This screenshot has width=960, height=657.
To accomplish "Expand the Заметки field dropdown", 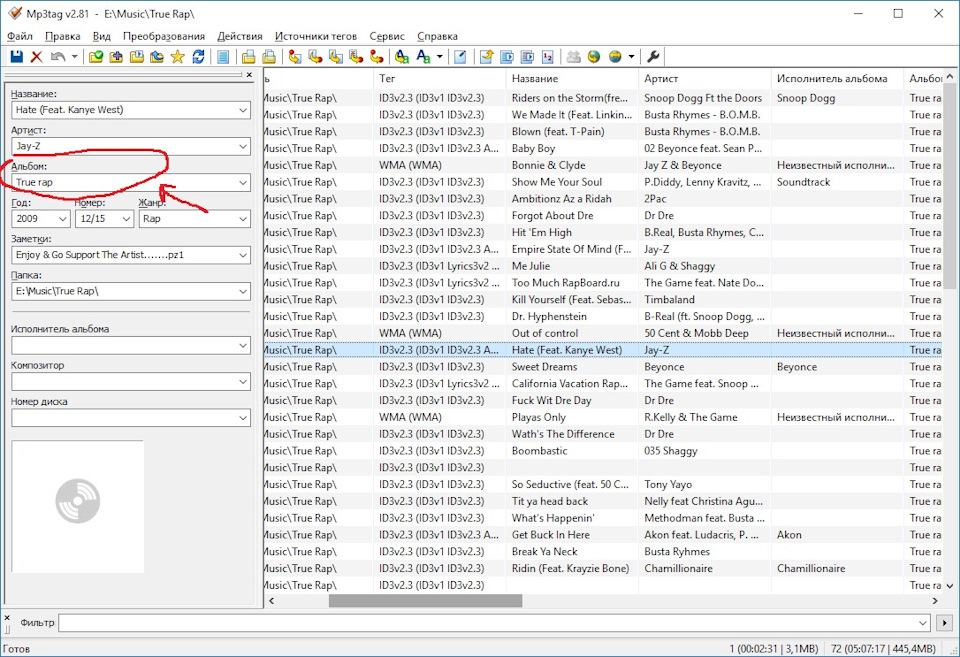I will 243,255.
